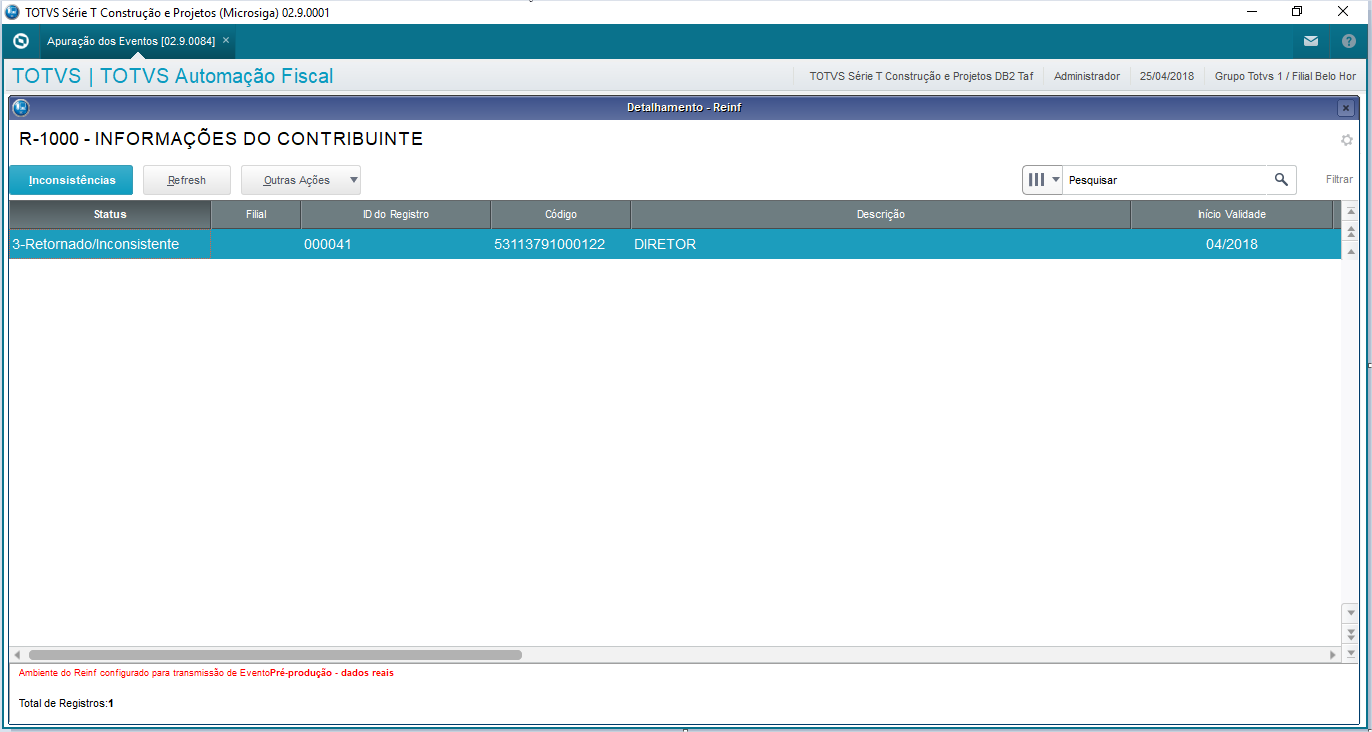The image size is (1372, 732).
Task: Click the Total de Registros:1 text
Action: click(66, 703)
